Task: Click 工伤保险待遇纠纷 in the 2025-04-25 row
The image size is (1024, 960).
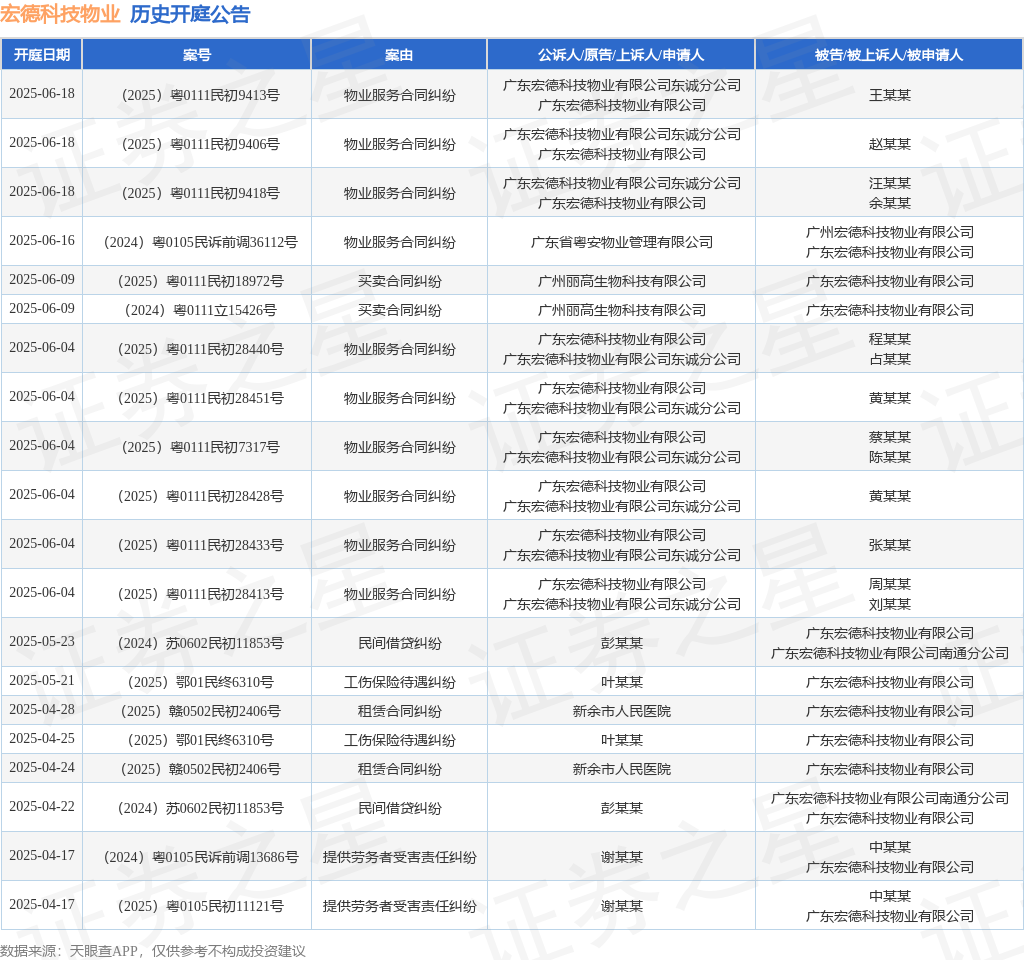Action: 400,740
